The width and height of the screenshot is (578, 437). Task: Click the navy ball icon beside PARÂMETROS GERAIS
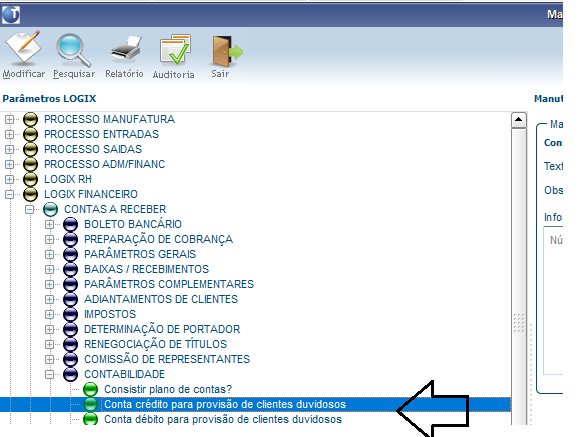click(x=70, y=254)
